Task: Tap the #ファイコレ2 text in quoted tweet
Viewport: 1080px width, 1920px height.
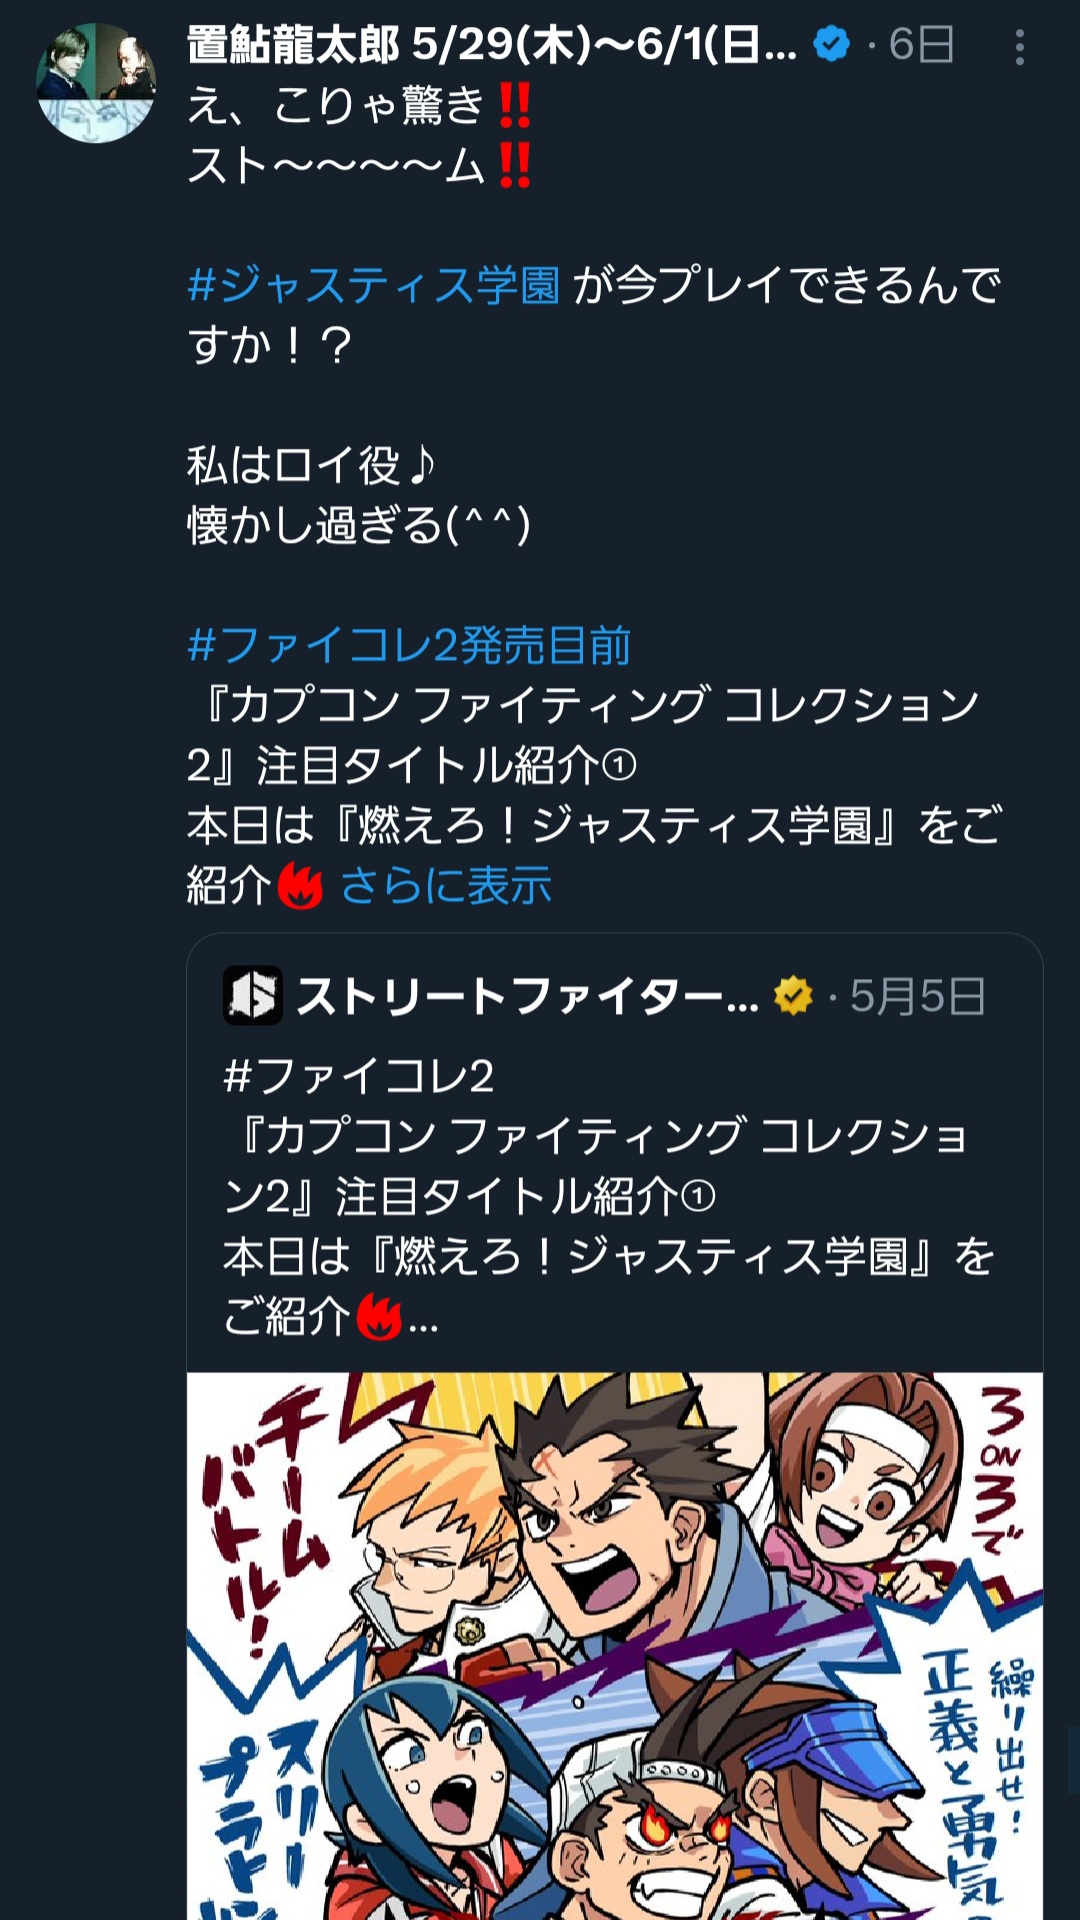Action: click(359, 1076)
